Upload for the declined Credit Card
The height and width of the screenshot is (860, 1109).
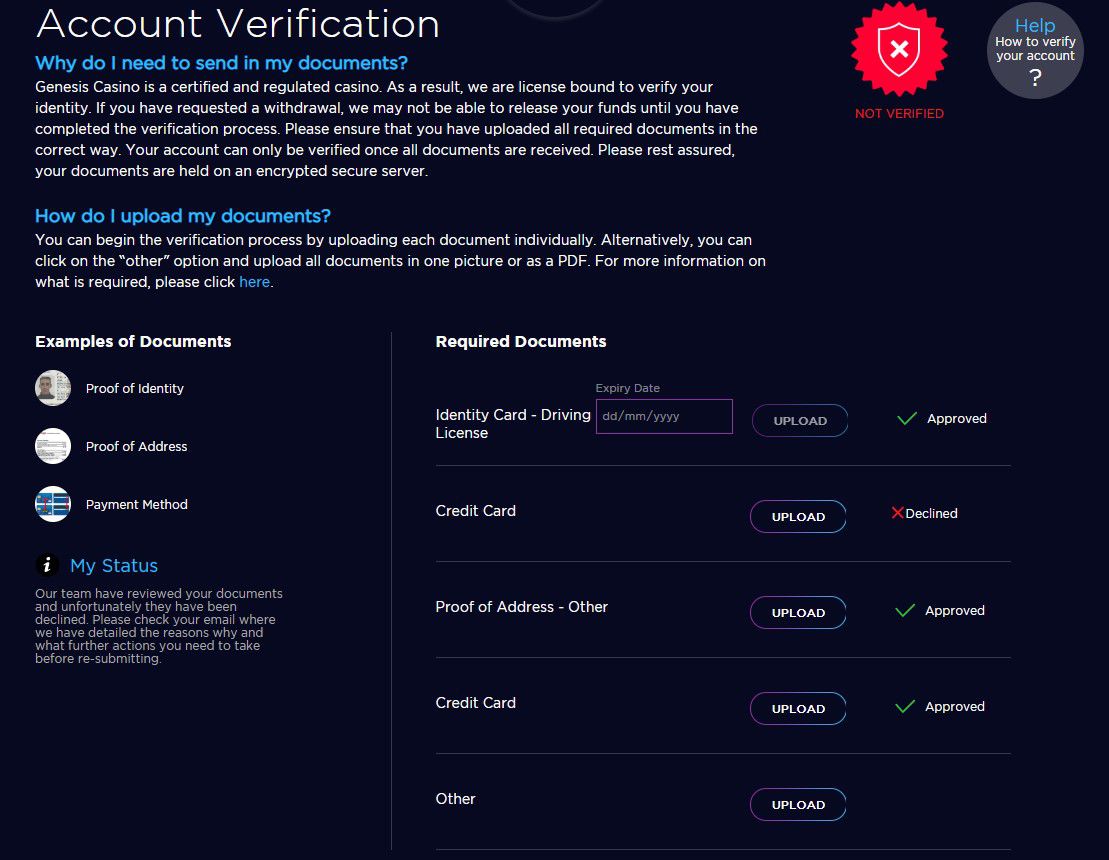tap(798, 517)
